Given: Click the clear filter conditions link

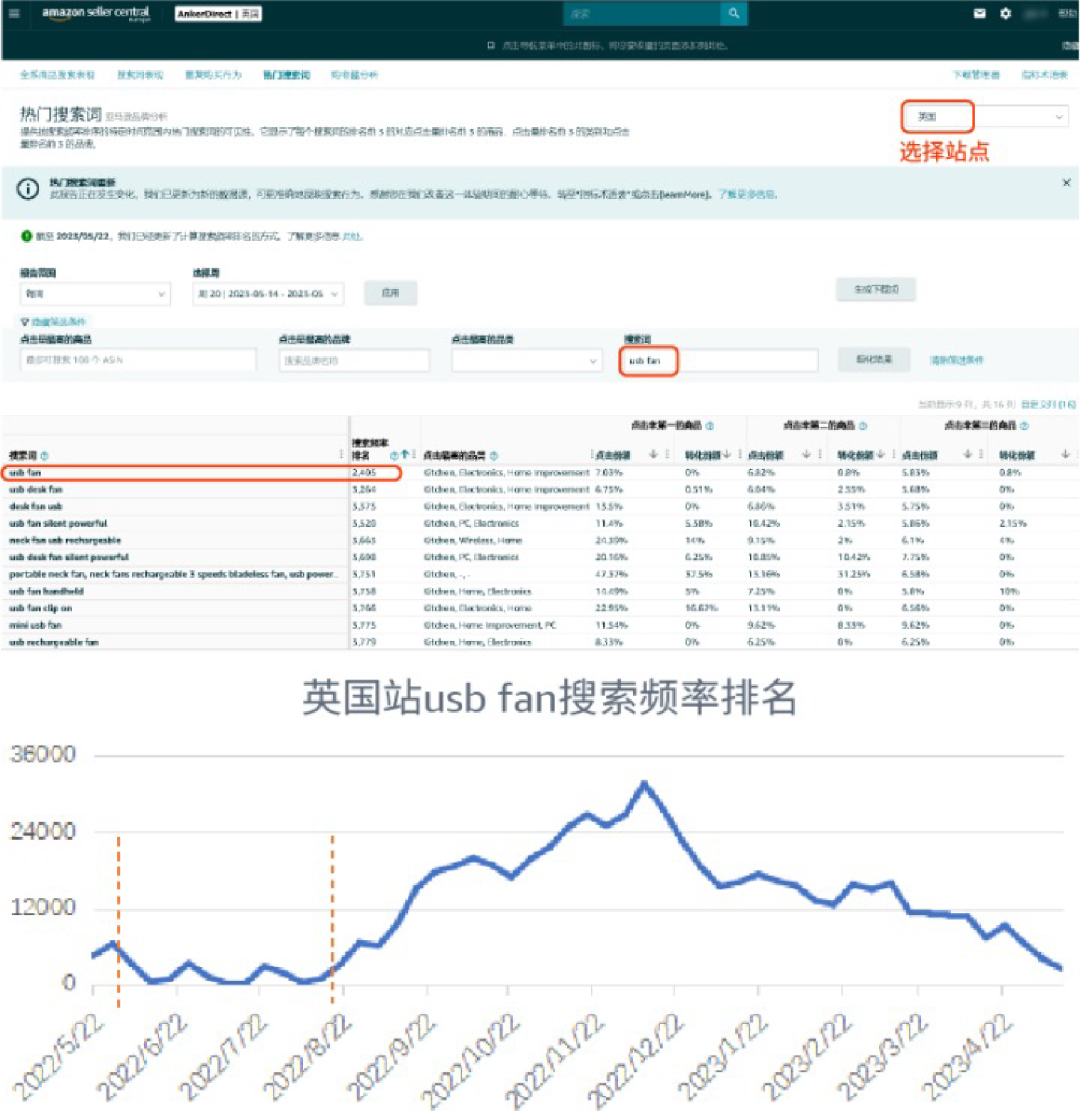Looking at the screenshot, I should point(956,361).
